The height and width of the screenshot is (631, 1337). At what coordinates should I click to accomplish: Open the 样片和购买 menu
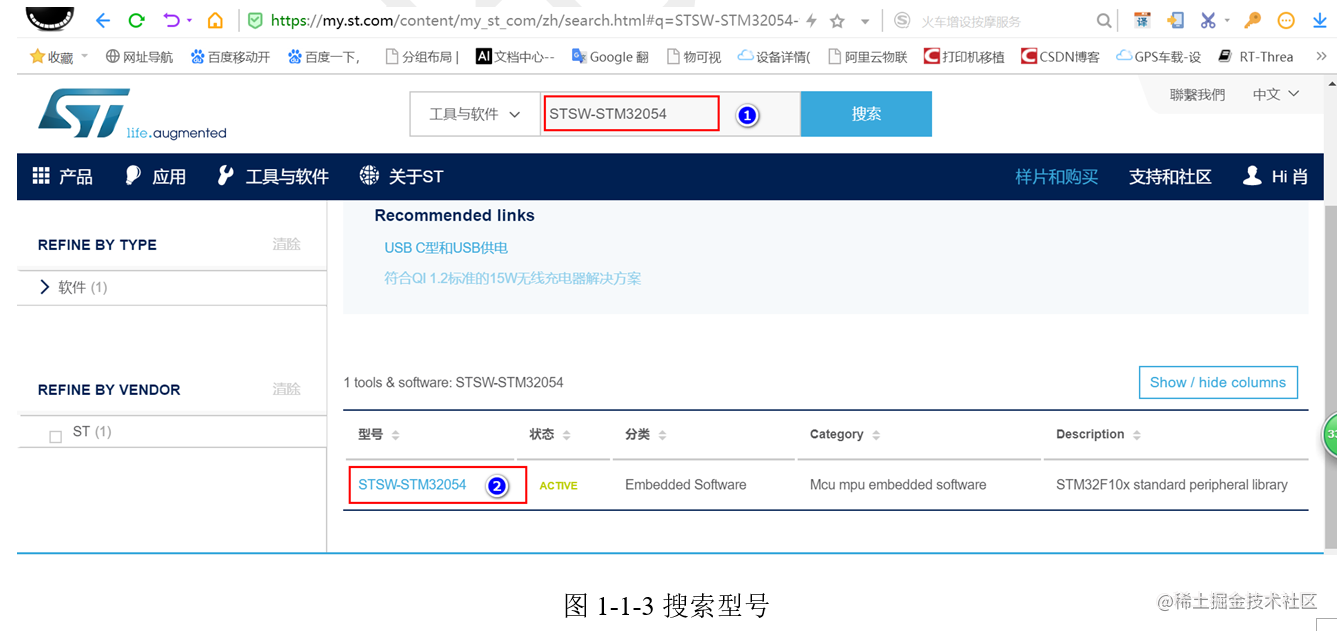pos(1057,177)
